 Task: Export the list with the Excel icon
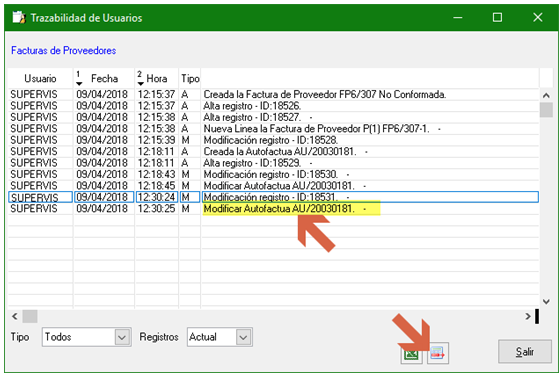[x=411, y=353]
